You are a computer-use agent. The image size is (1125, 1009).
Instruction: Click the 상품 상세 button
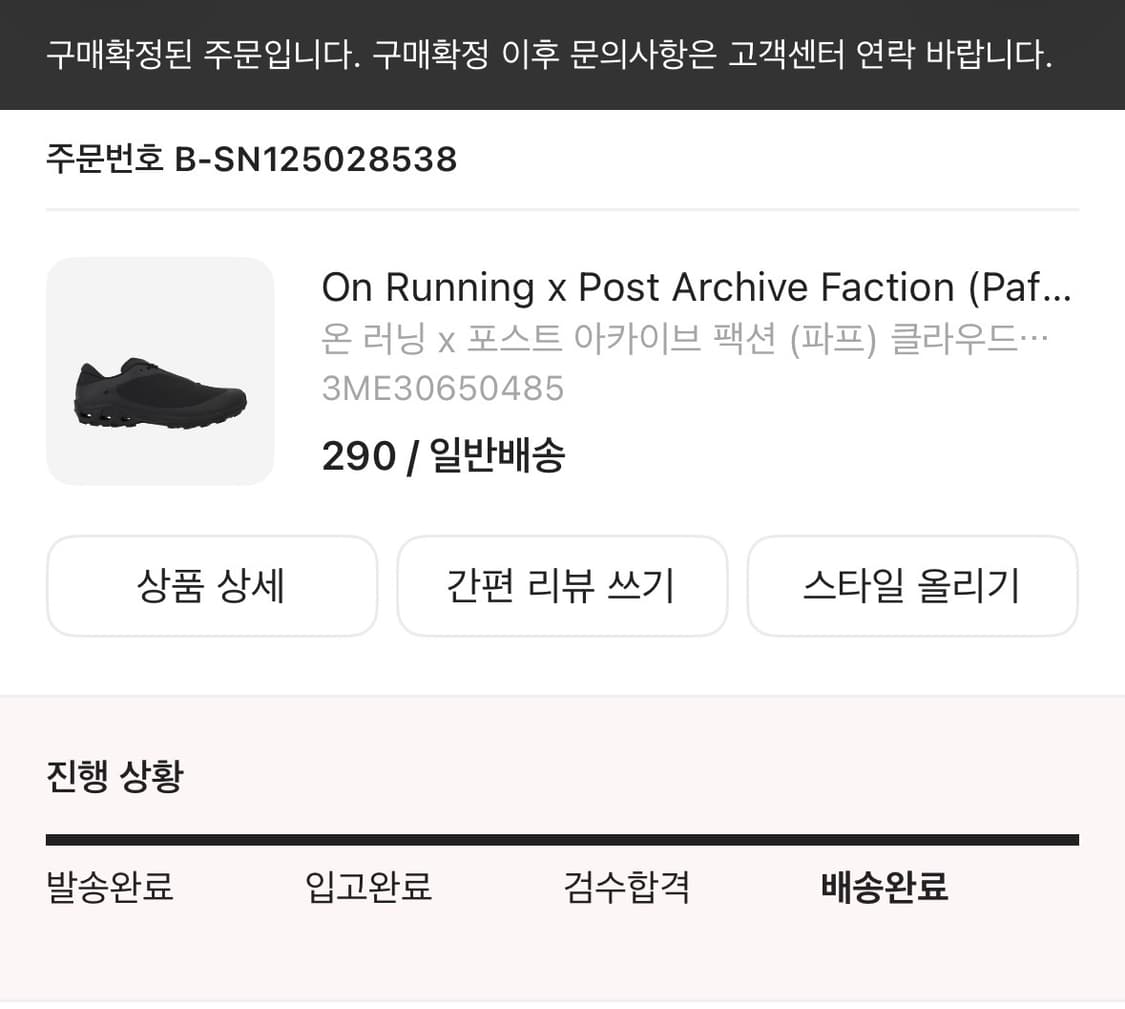coord(211,586)
